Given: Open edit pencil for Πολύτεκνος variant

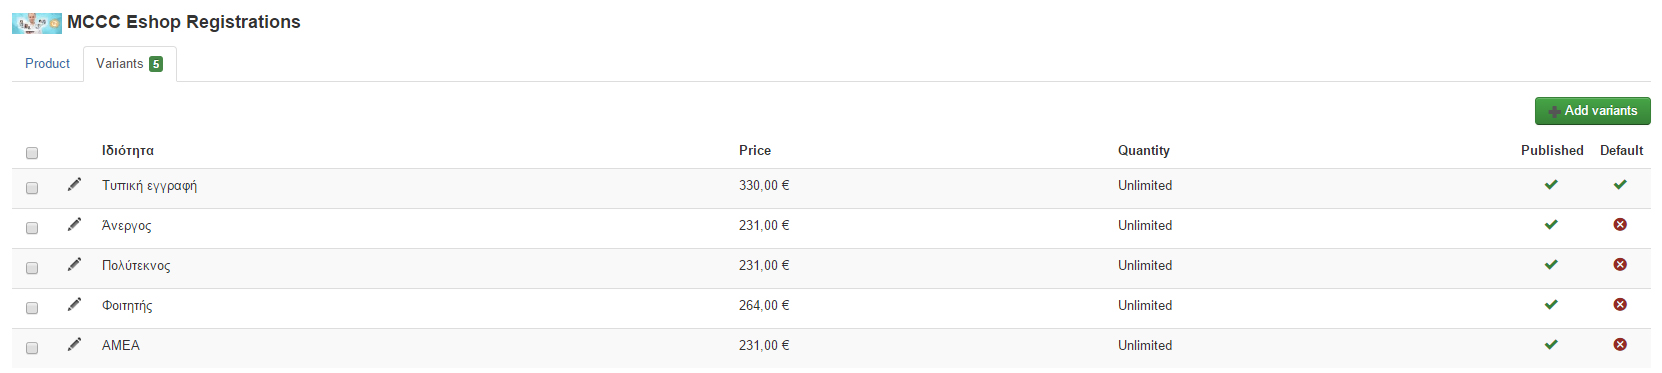Looking at the screenshot, I should click(x=74, y=265).
